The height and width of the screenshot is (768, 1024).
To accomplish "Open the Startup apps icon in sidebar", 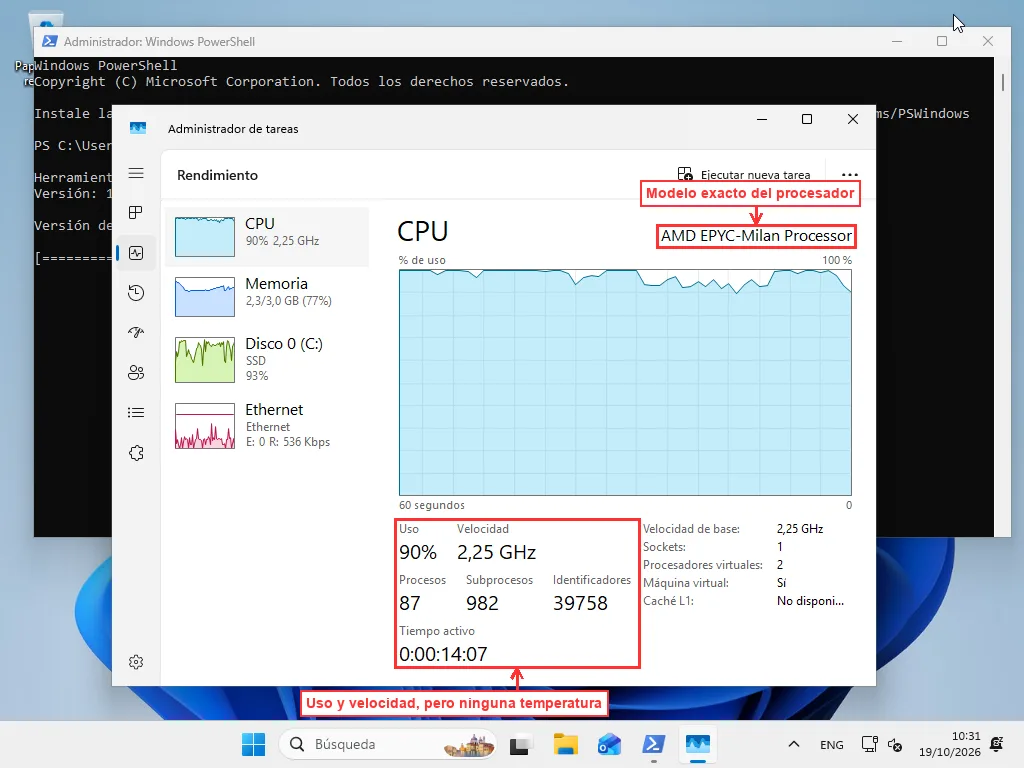I will tap(136, 332).
